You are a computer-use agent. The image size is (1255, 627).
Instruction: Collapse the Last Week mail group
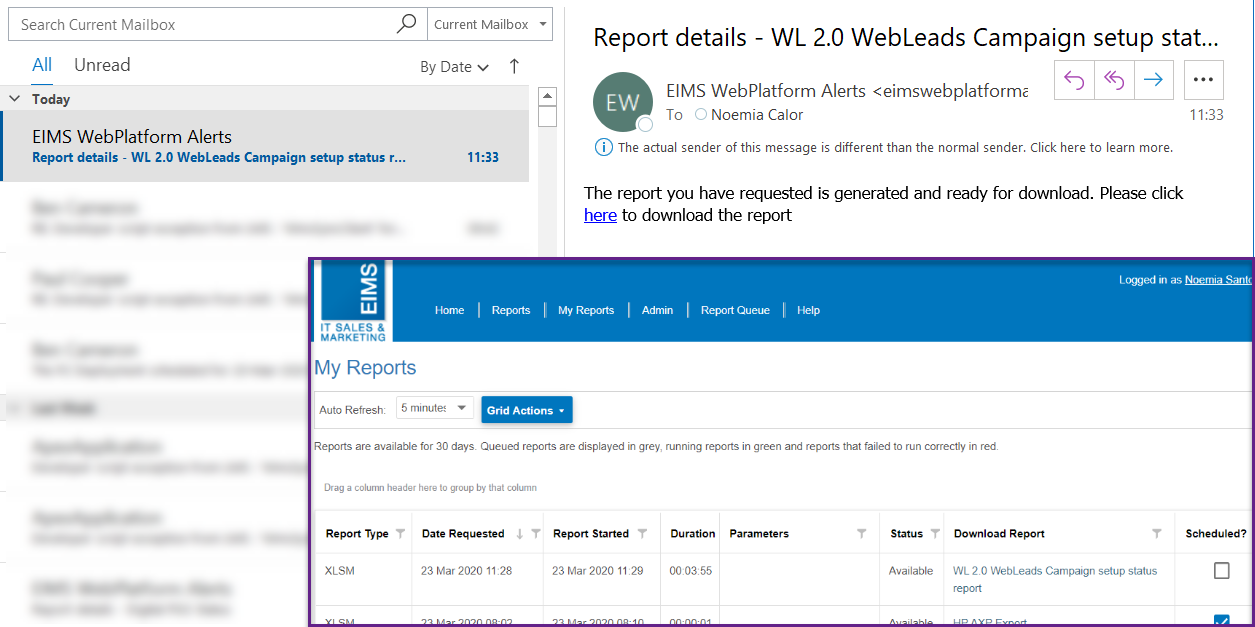[15, 408]
